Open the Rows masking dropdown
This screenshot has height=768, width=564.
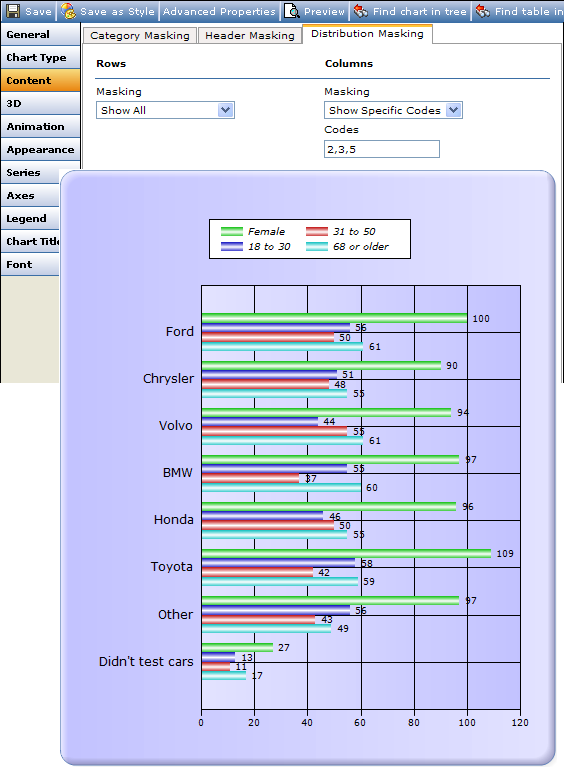[165, 110]
